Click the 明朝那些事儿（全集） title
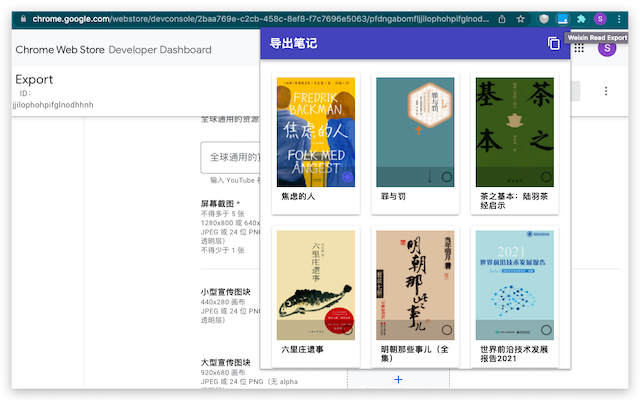The height and width of the screenshot is (400, 640). pyautogui.click(x=414, y=354)
